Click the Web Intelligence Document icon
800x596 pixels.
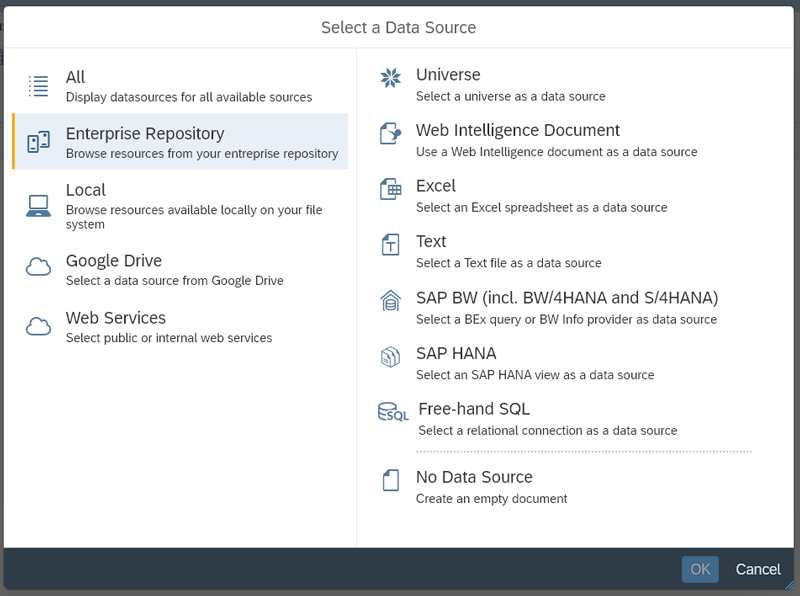point(391,133)
